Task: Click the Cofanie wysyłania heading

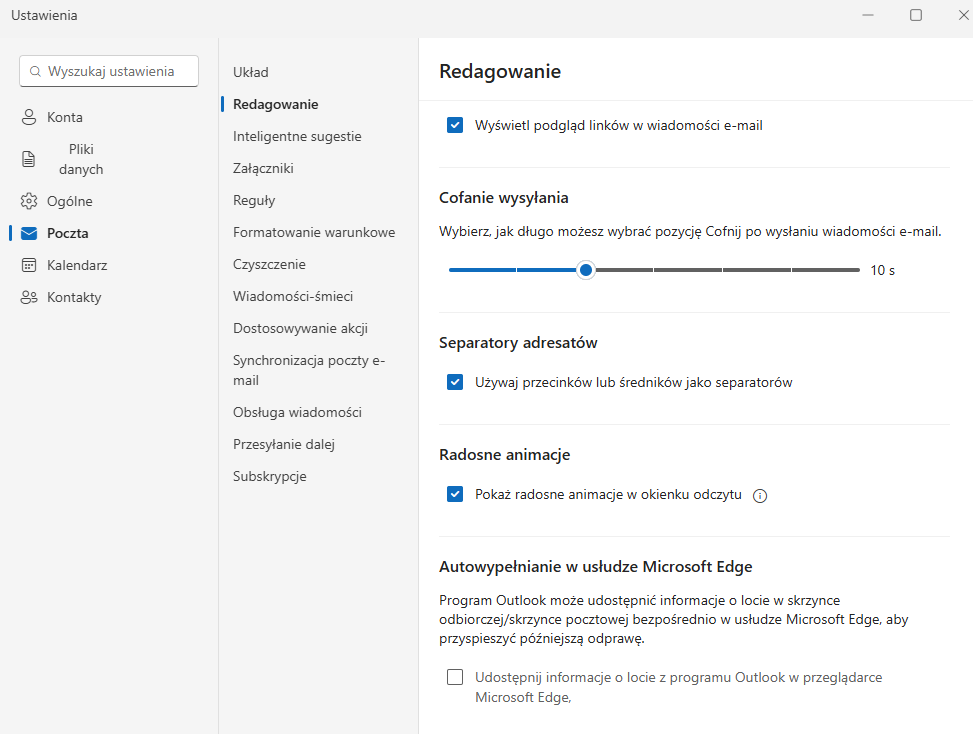Action: click(503, 198)
